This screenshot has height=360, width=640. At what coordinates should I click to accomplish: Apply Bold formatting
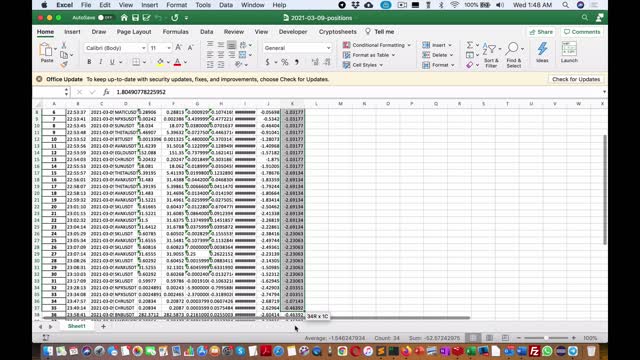tap(89, 62)
